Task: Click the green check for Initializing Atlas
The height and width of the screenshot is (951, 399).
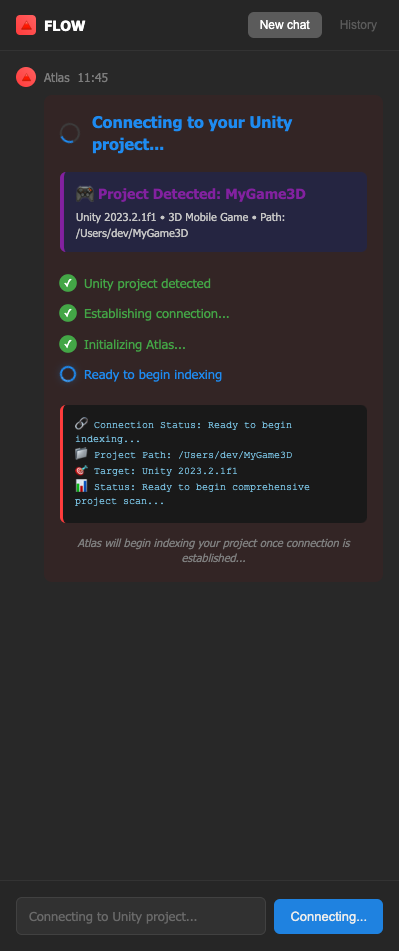Action: 68,344
